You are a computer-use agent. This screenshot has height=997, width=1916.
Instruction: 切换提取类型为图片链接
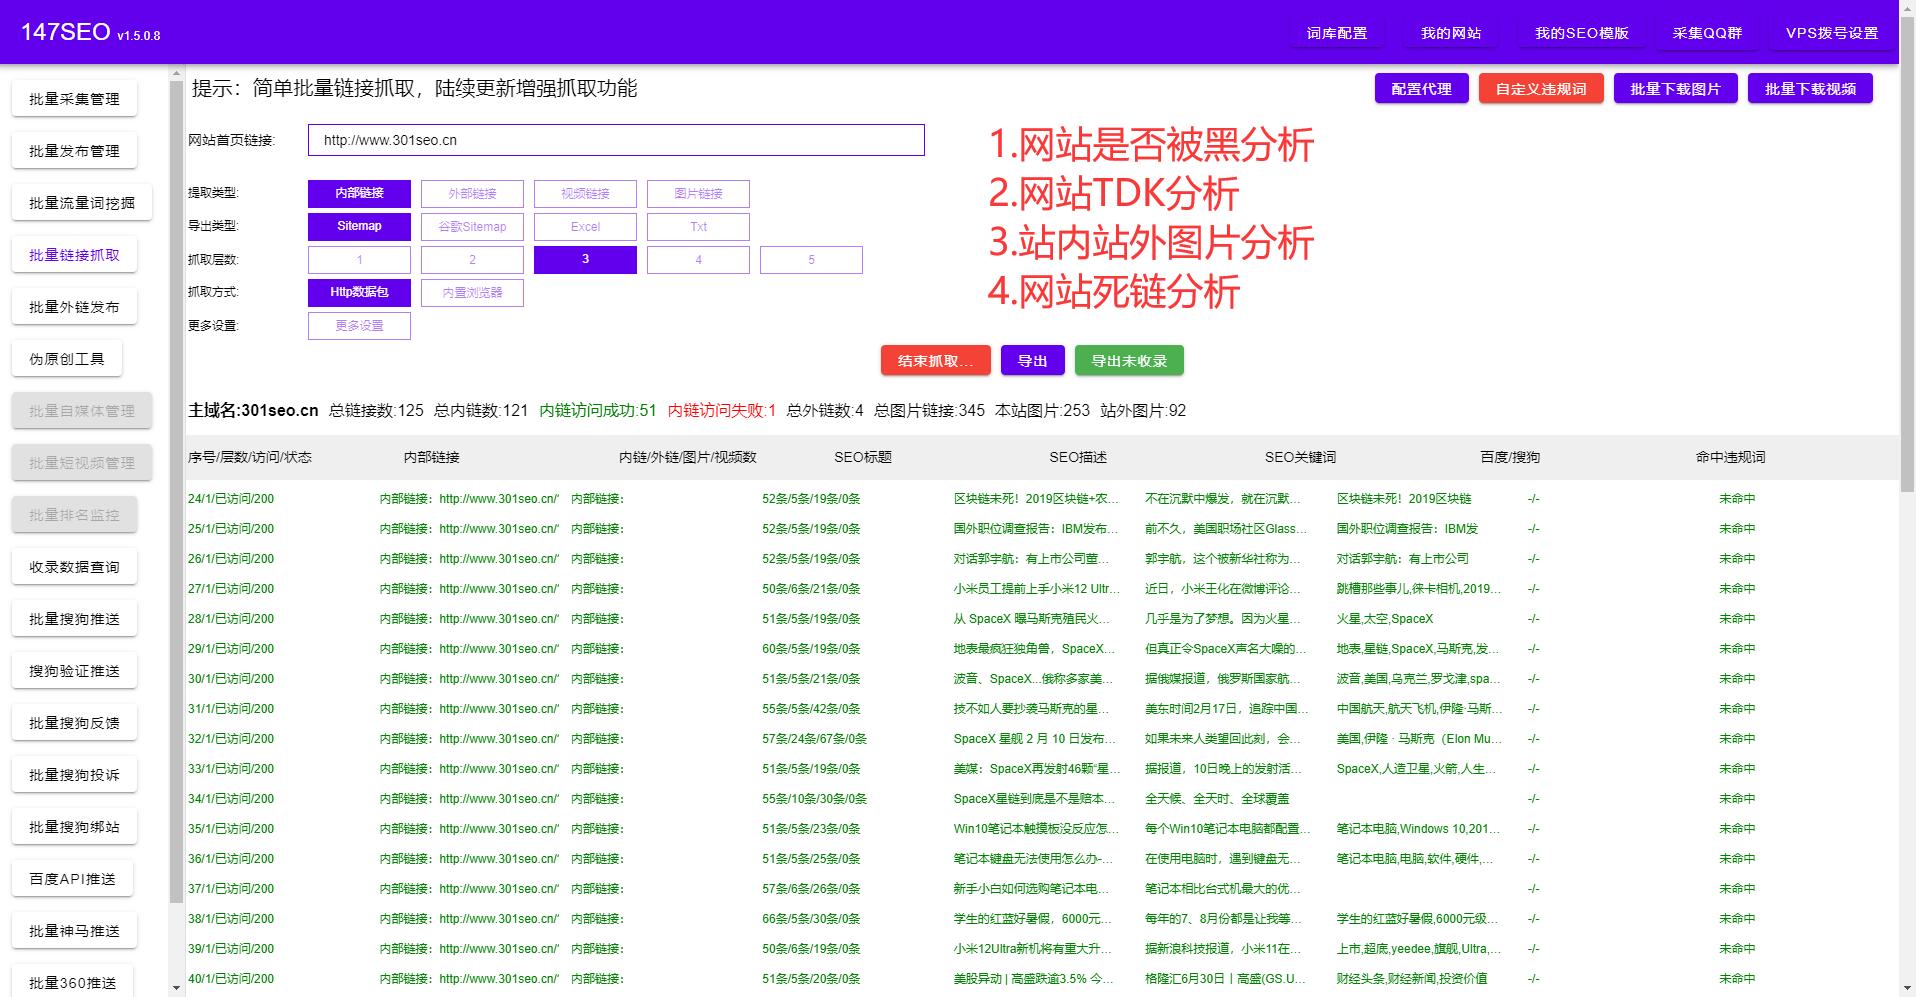pos(698,193)
